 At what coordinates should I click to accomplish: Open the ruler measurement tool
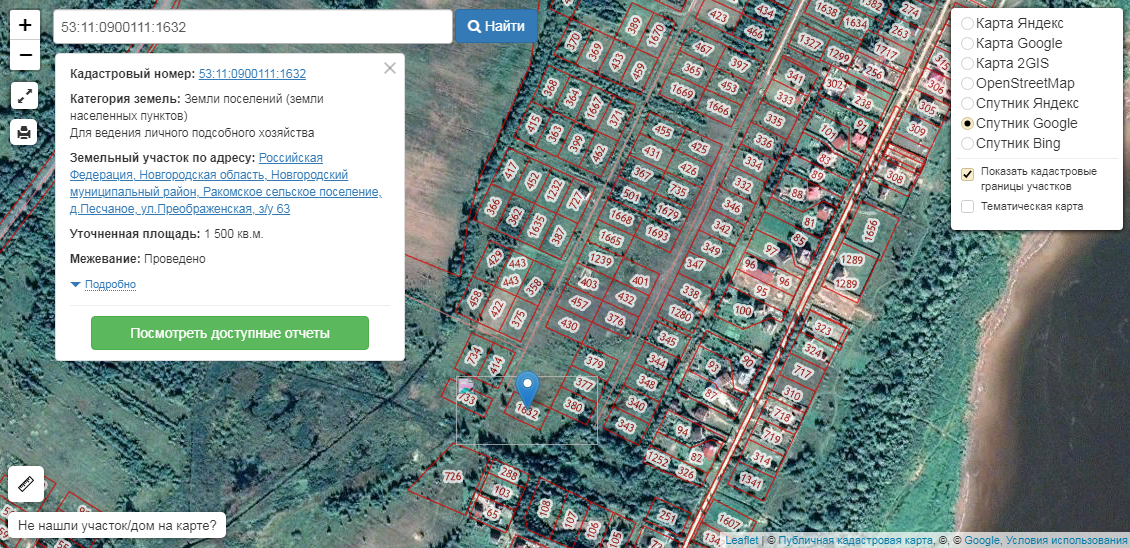coord(26,484)
